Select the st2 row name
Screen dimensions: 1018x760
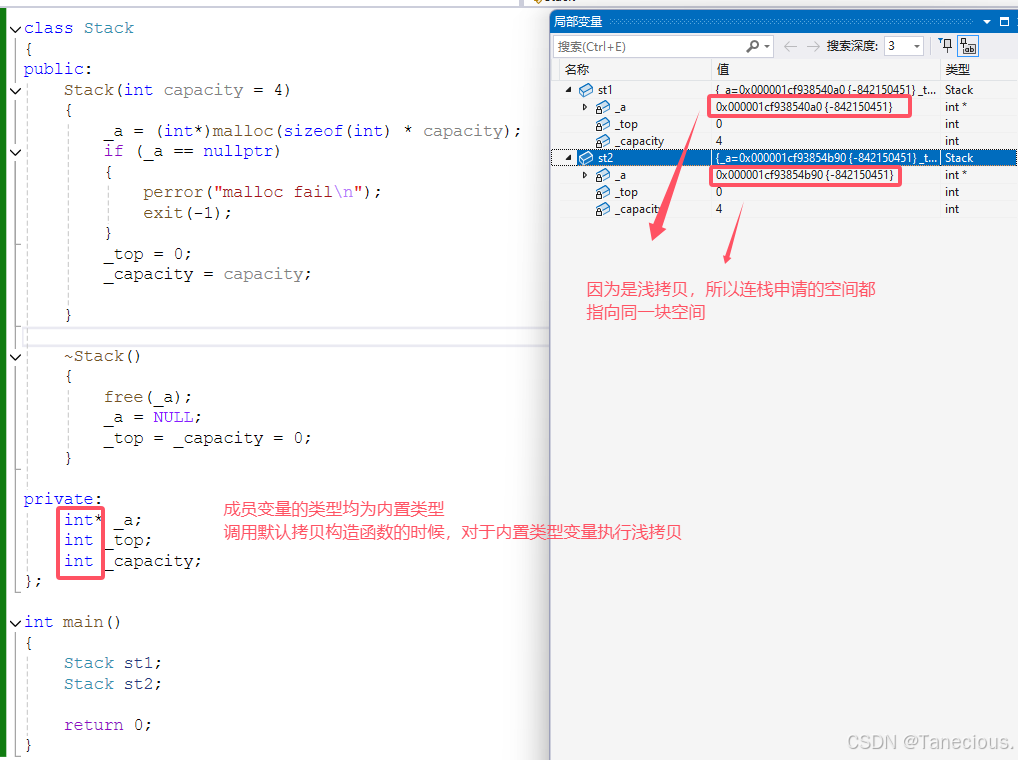pyautogui.click(x=605, y=158)
